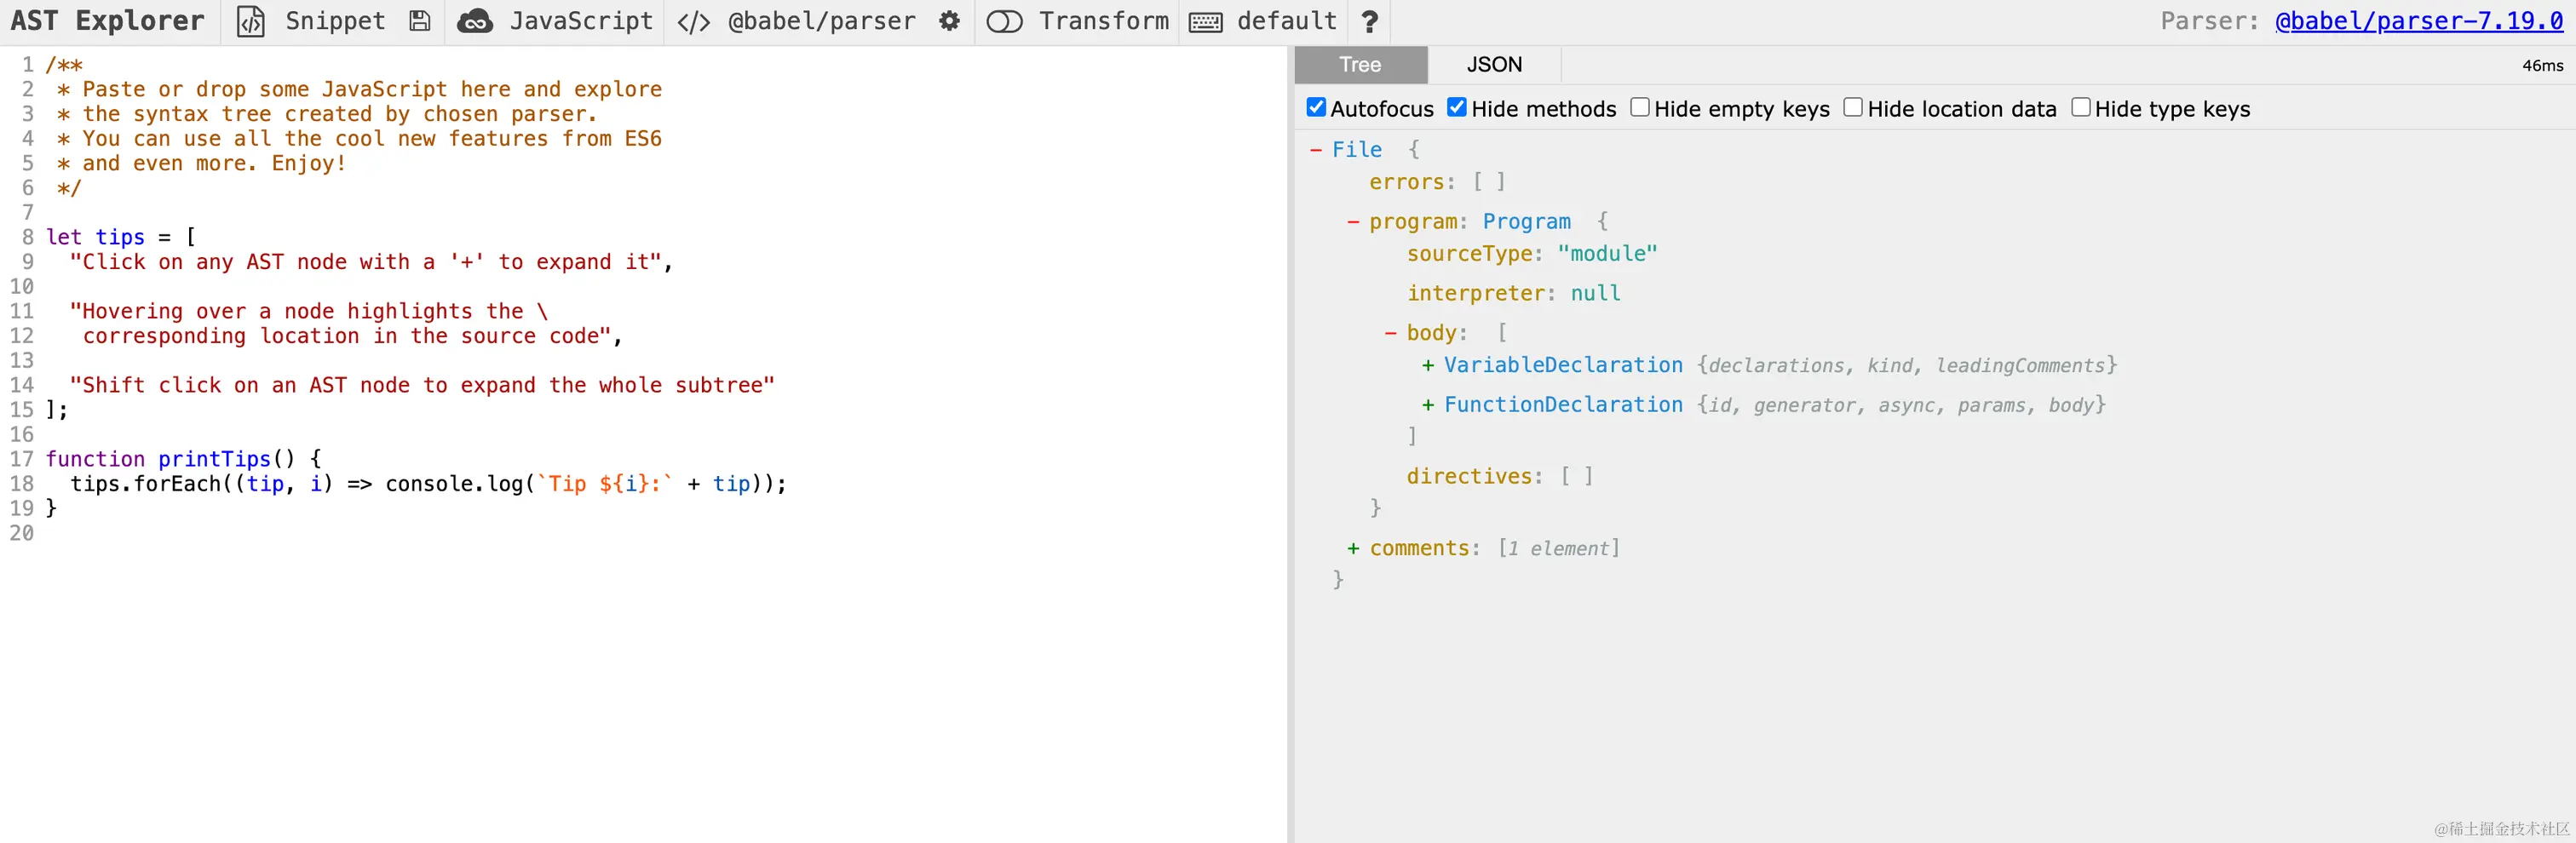
Task: Click the directives key
Action: (x=1469, y=477)
